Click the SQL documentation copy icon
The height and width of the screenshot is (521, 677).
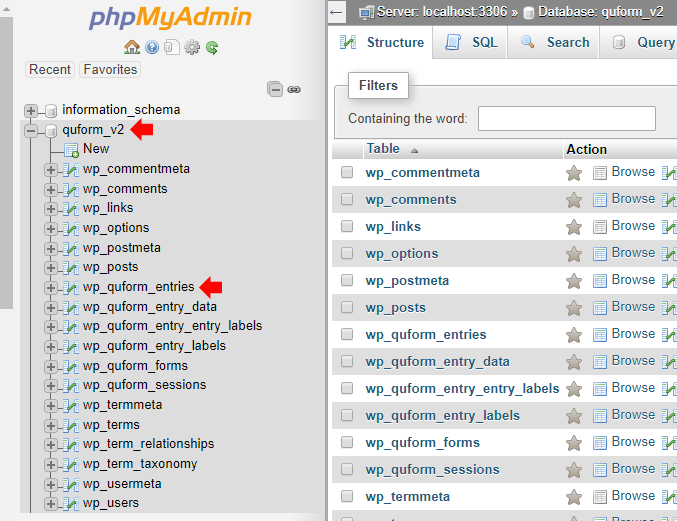(x=171, y=47)
